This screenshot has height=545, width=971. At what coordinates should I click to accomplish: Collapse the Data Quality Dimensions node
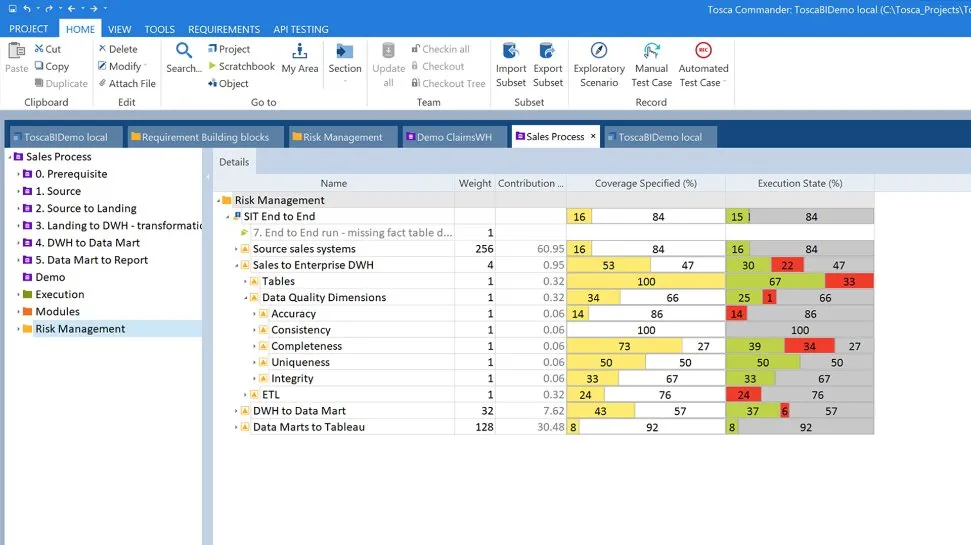[x=246, y=298]
